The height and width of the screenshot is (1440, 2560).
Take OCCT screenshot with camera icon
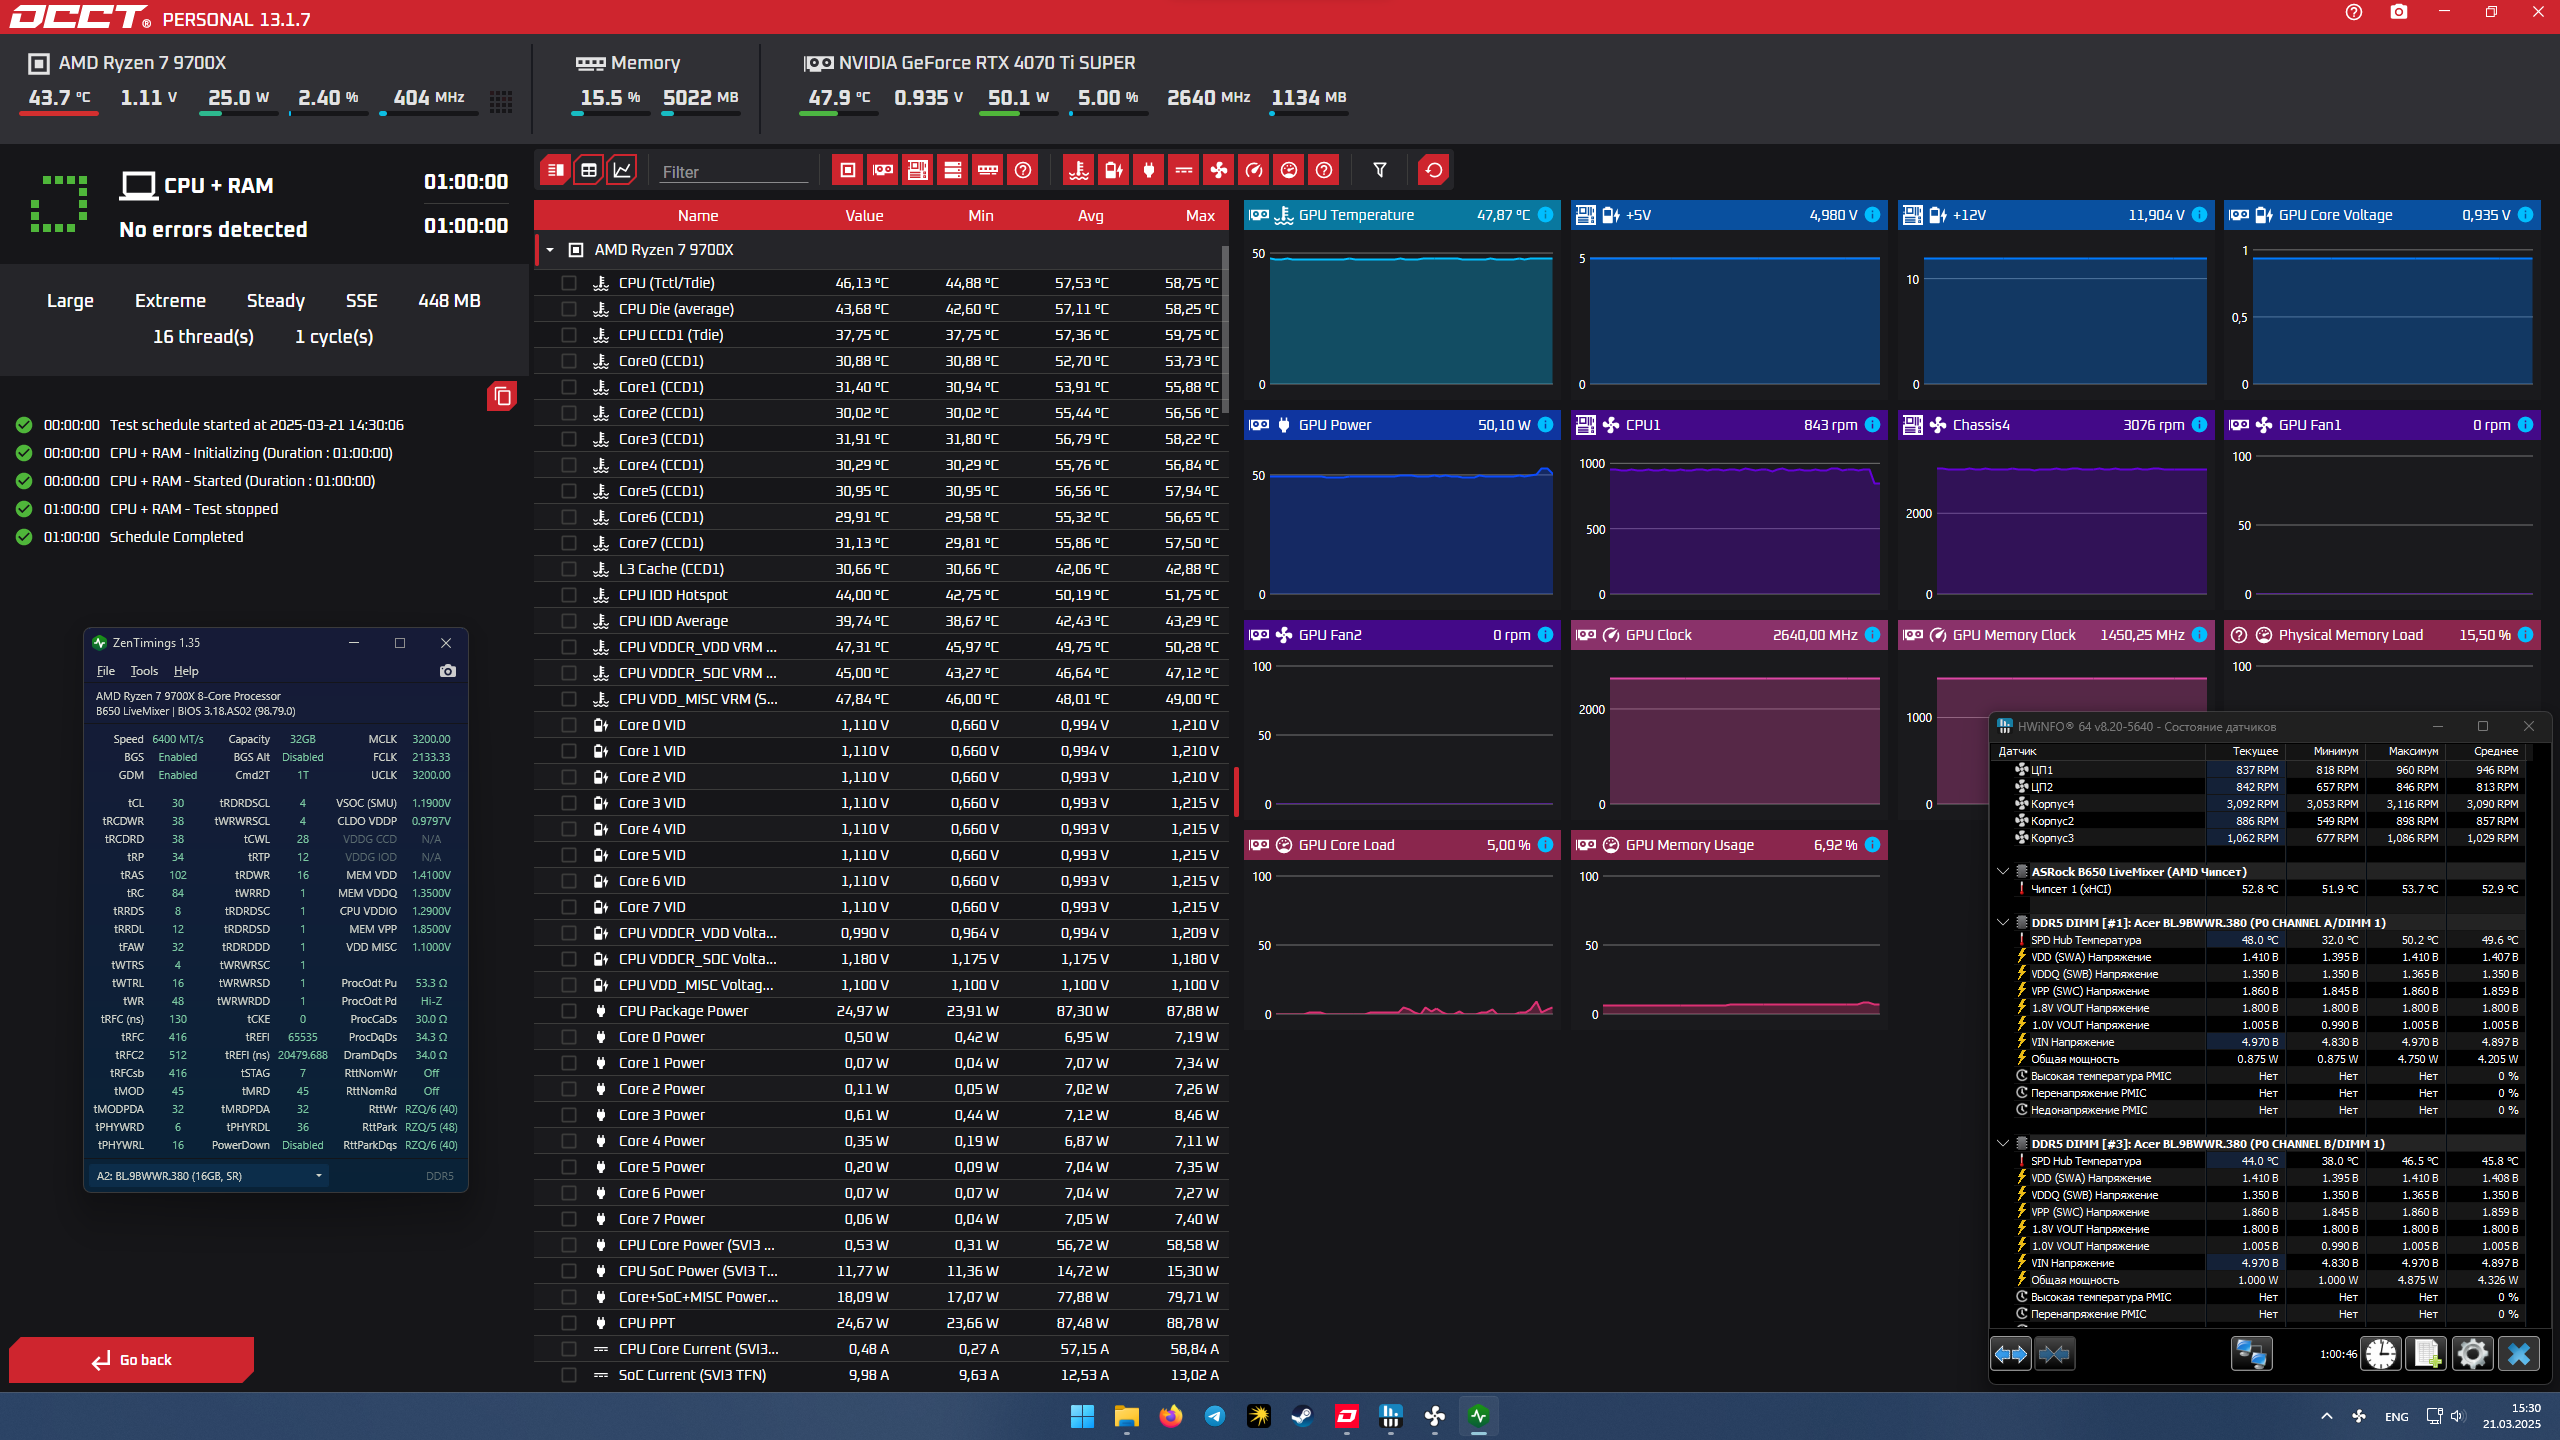[x=2398, y=13]
